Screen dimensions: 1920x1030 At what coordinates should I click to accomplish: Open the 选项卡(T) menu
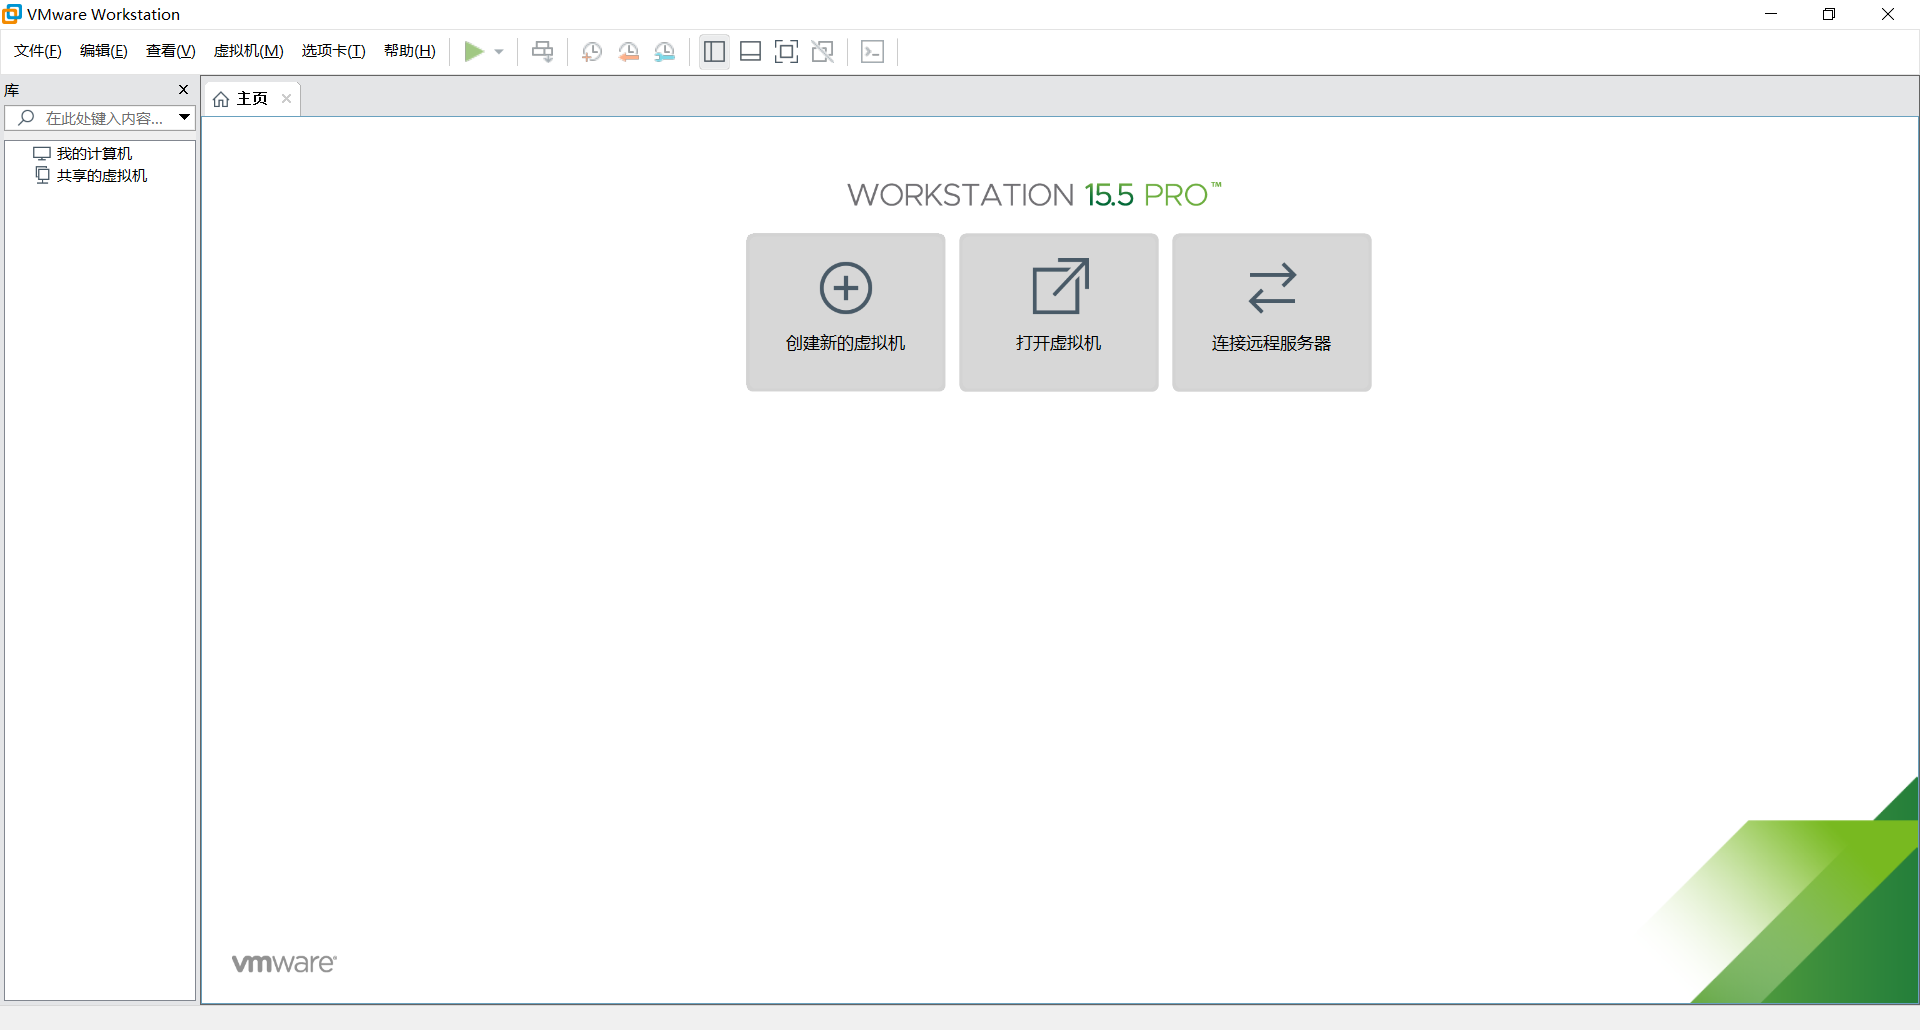pos(334,51)
